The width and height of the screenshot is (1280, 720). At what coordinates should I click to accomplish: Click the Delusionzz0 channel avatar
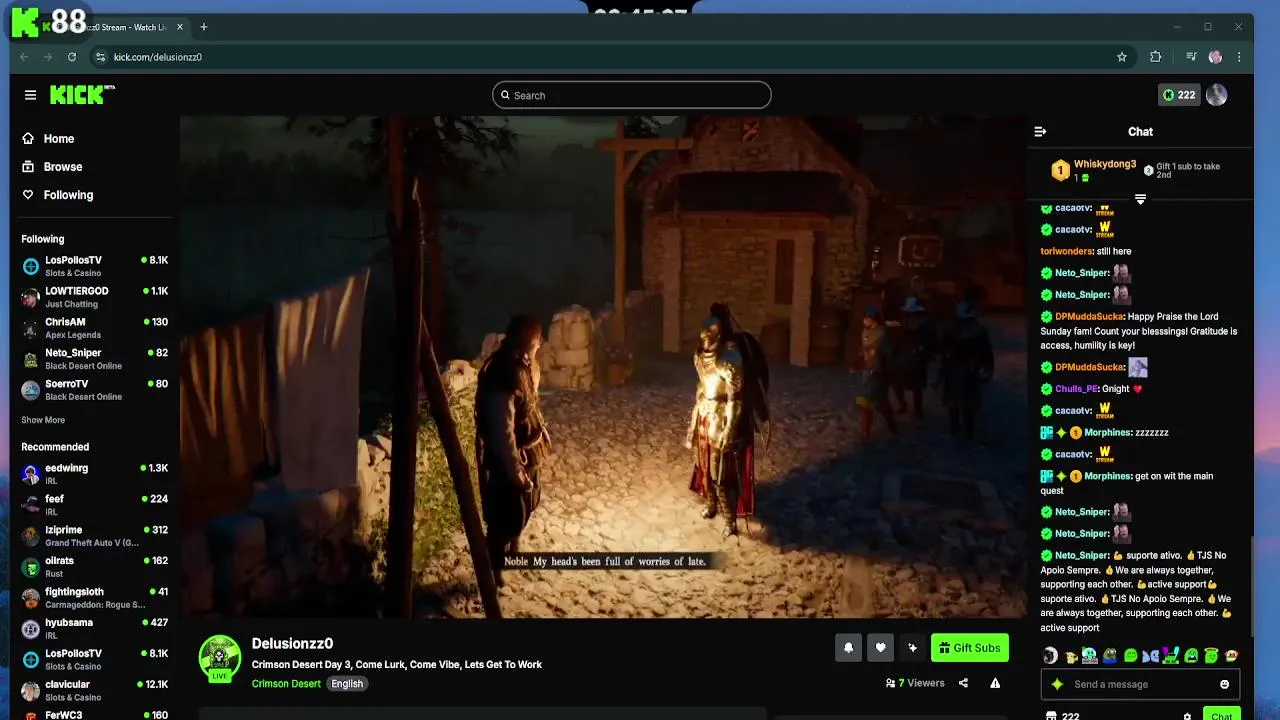click(220, 657)
